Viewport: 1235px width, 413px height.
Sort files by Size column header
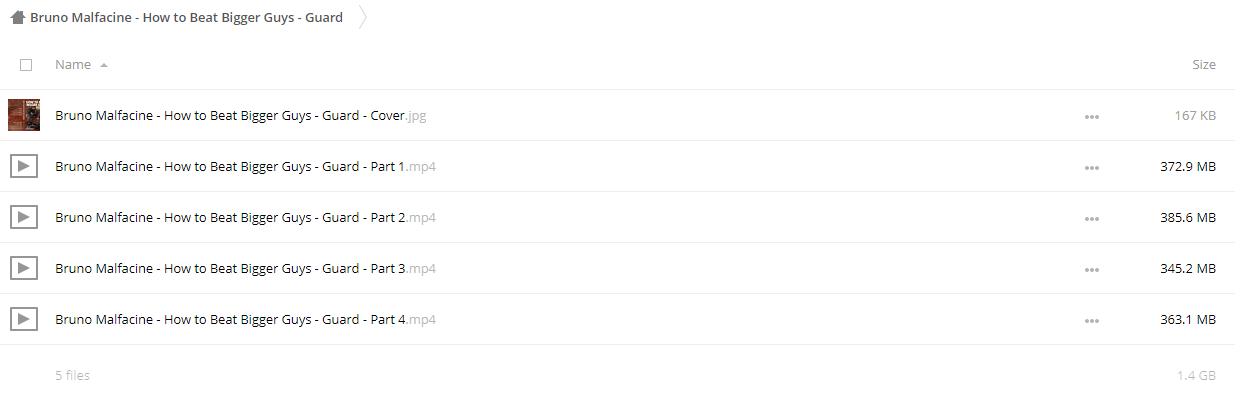[x=1204, y=65]
